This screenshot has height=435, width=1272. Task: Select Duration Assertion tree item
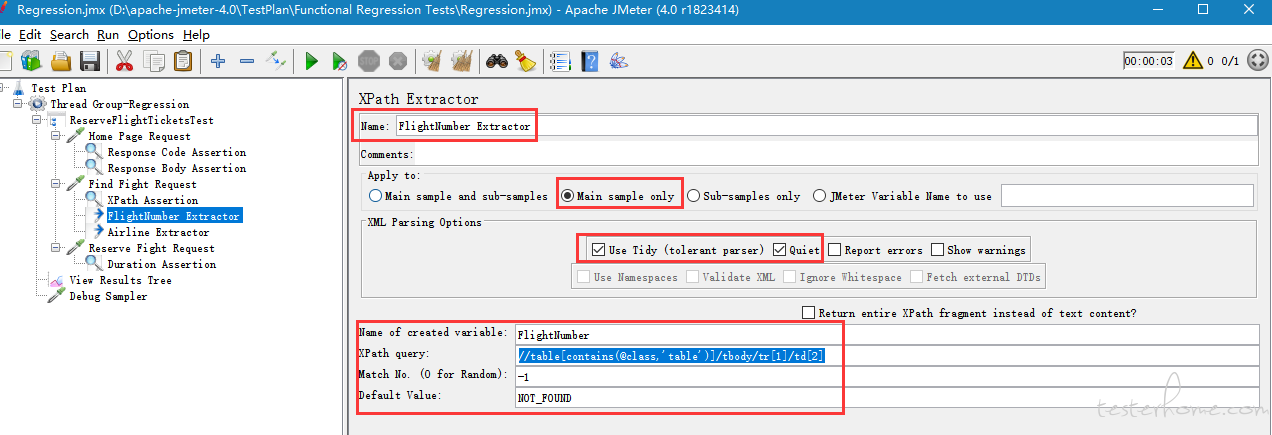tap(161, 264)
